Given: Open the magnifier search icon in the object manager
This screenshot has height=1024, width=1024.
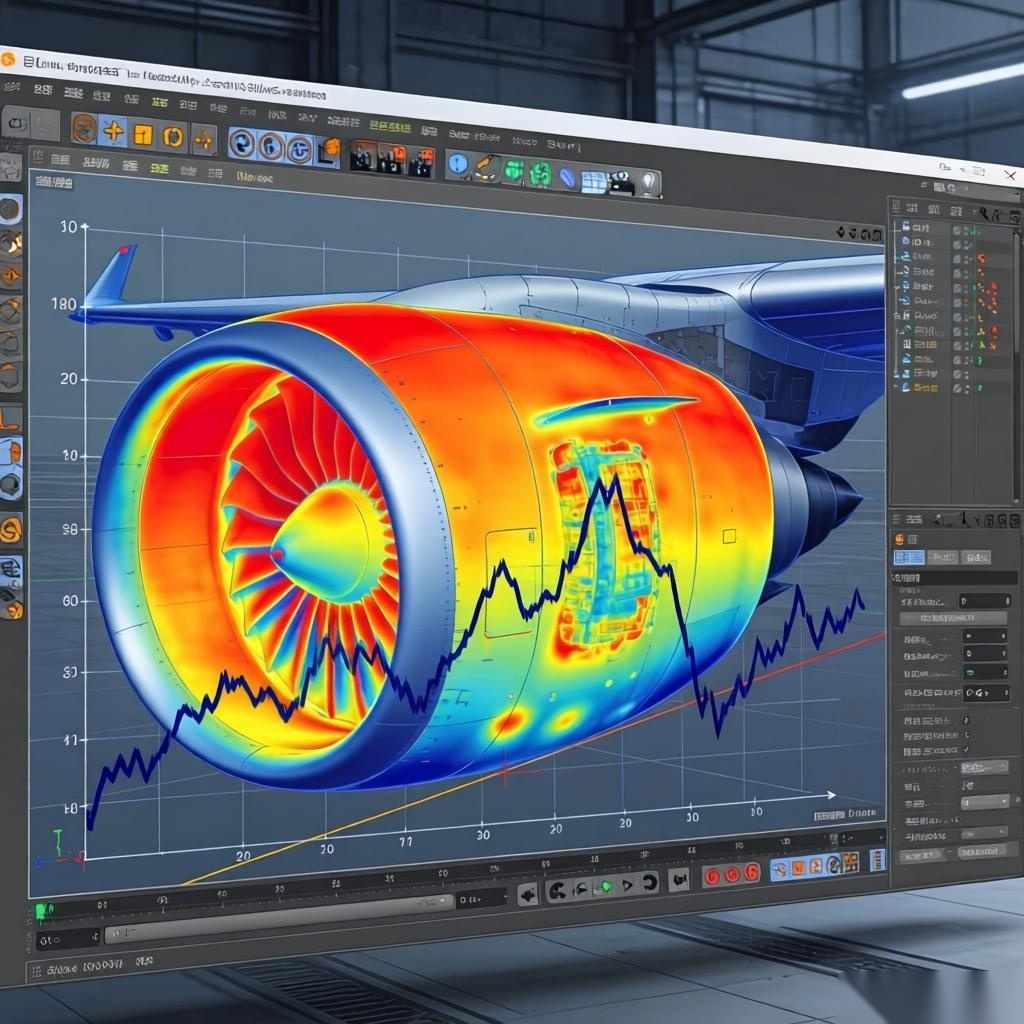Looking at the screenshot, I should click(x=984, y=213).
